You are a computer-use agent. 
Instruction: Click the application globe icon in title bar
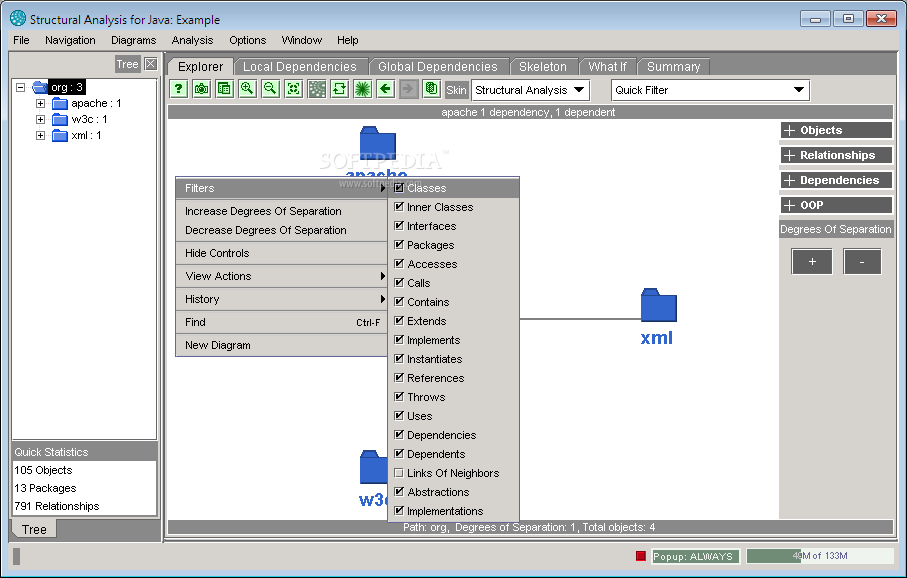(18, 19)
